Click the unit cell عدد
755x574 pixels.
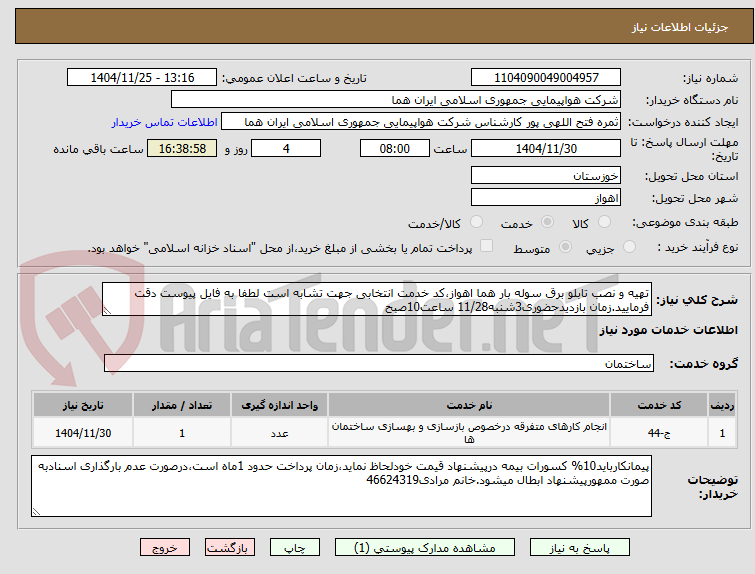(279, 433)
